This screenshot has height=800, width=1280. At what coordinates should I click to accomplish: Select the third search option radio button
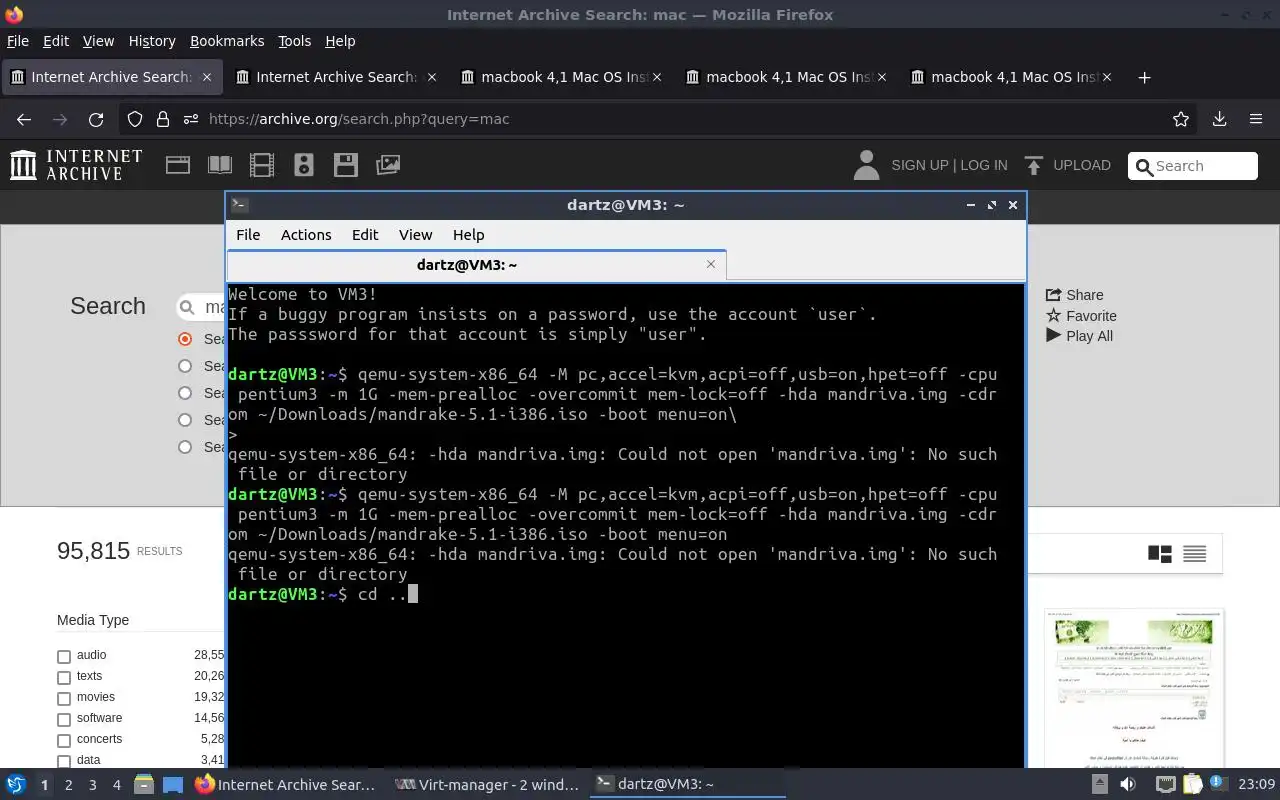[x=185, y=393]
